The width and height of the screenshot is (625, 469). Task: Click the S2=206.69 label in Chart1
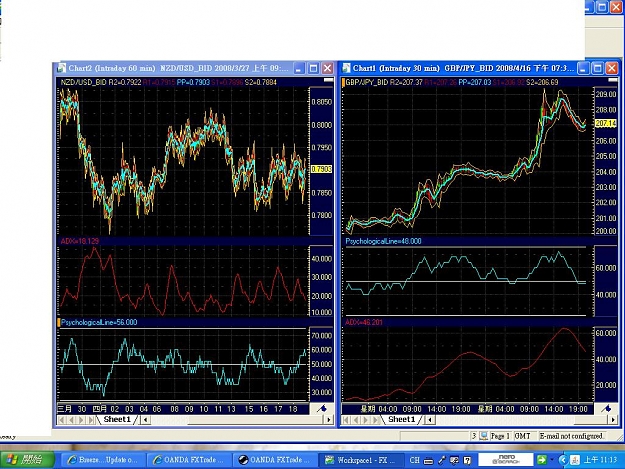click(x=542, y=82)
